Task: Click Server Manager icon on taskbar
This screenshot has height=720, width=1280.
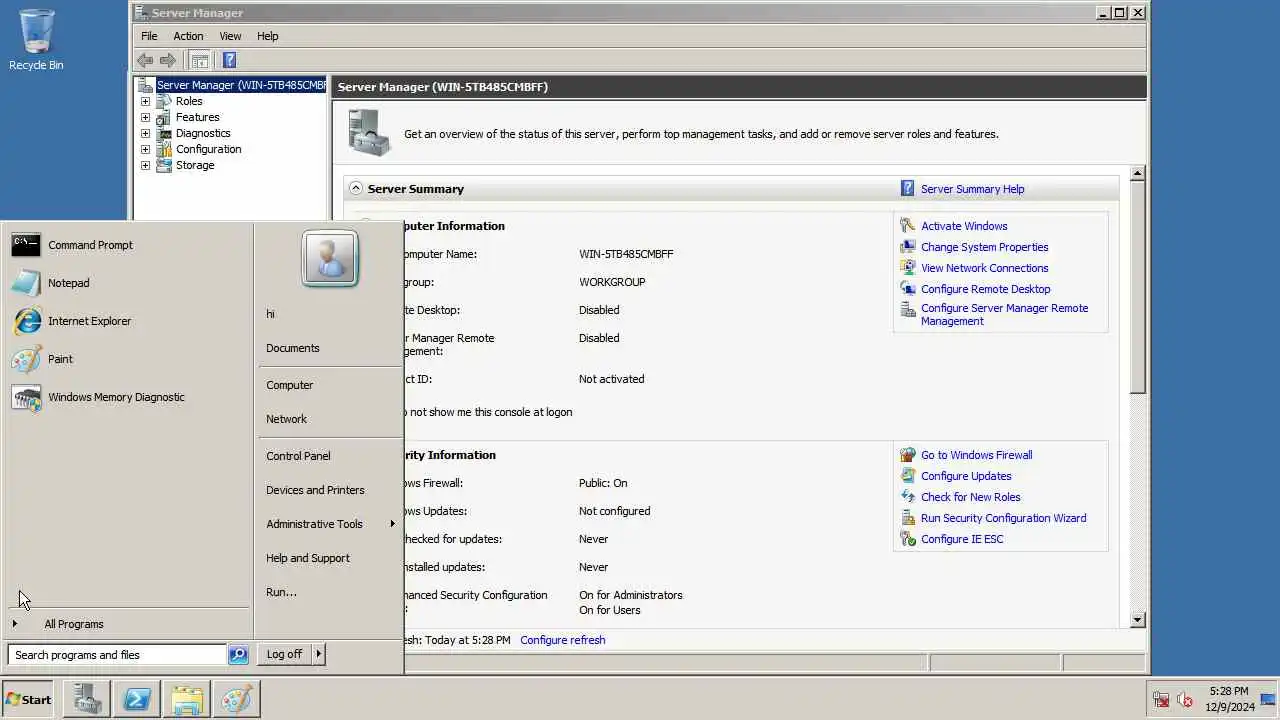Action: 87,699
